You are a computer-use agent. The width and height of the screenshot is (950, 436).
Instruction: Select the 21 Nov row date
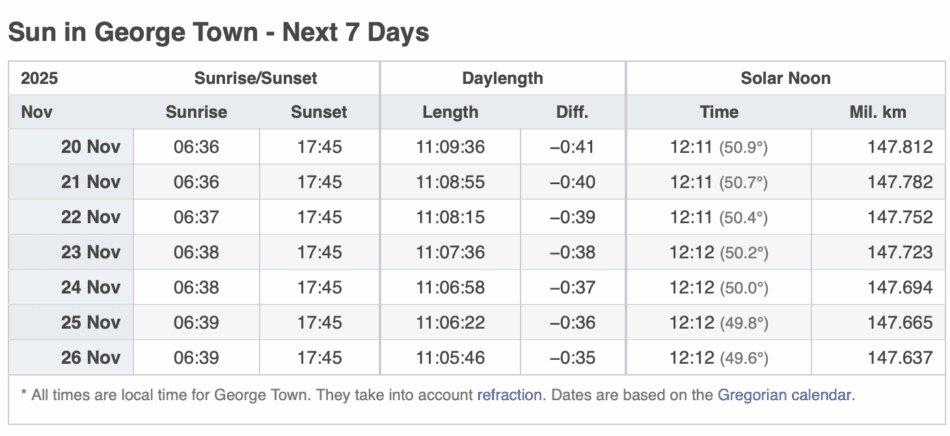[90, 182]
